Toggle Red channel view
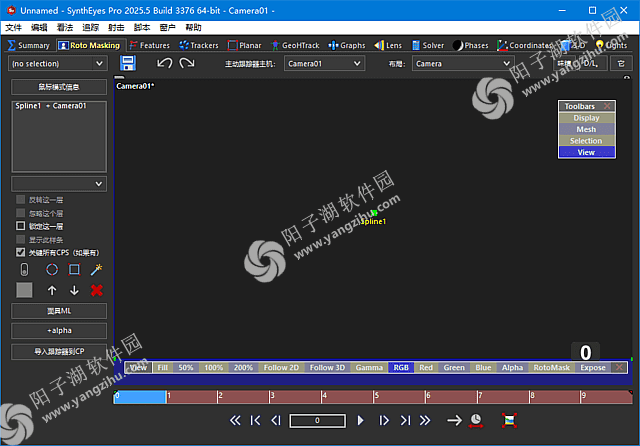This screenshot has width=640, height=446. [426, 368]
